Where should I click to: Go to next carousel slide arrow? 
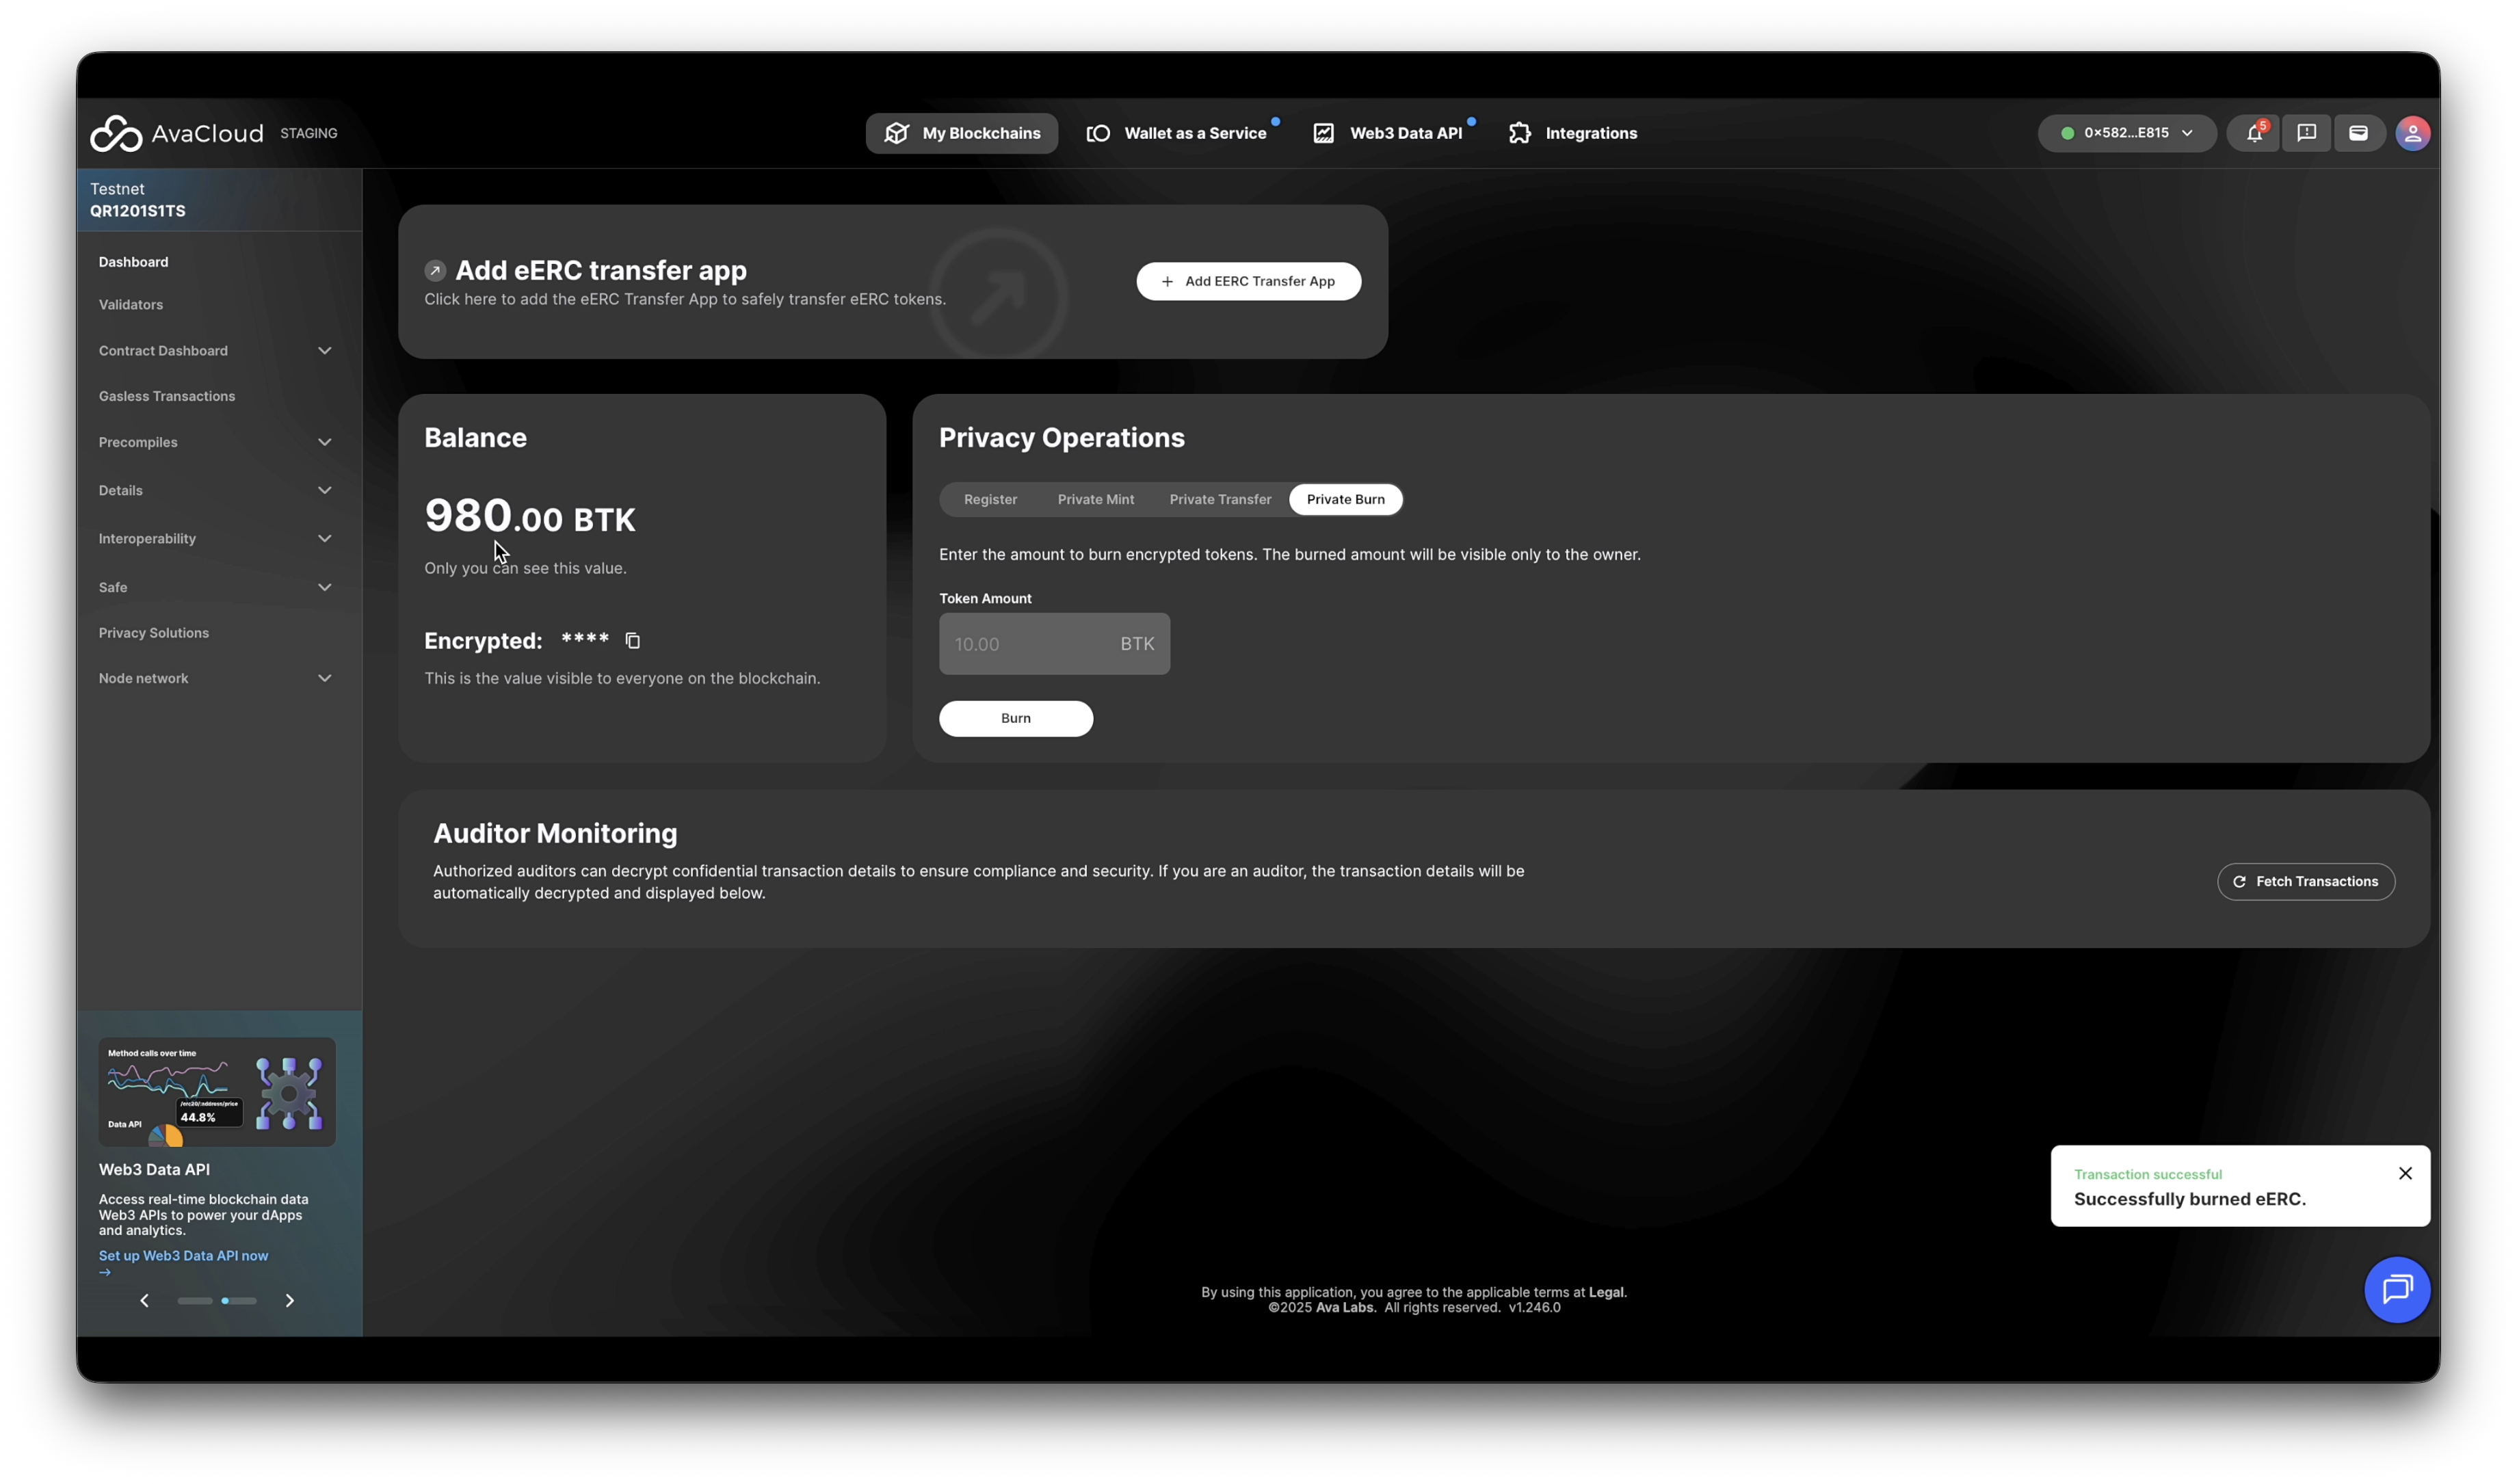pyautogui.click(x=290, y=1300)
